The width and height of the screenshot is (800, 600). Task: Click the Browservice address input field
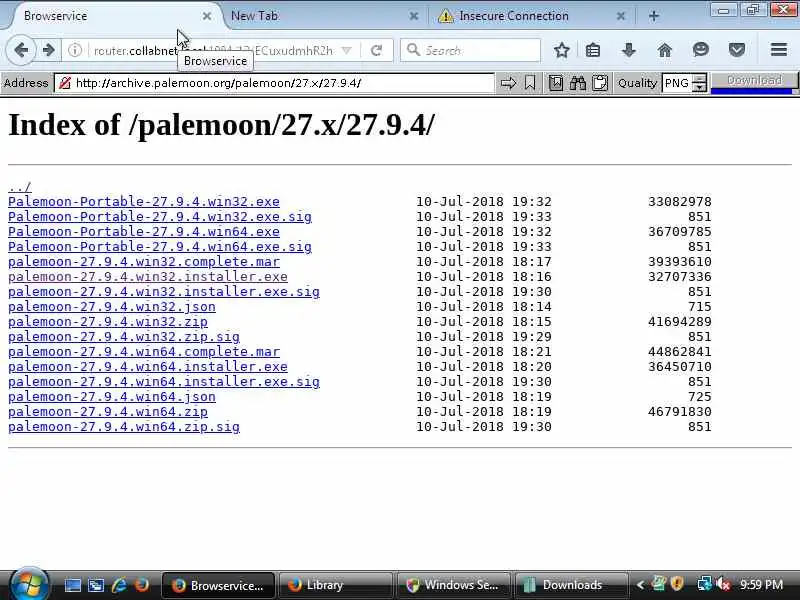pyautogui.click(x=274, y=83)
